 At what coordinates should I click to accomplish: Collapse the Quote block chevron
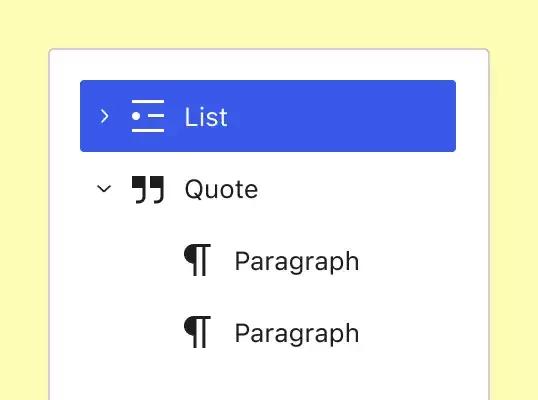tap(104, 188)
